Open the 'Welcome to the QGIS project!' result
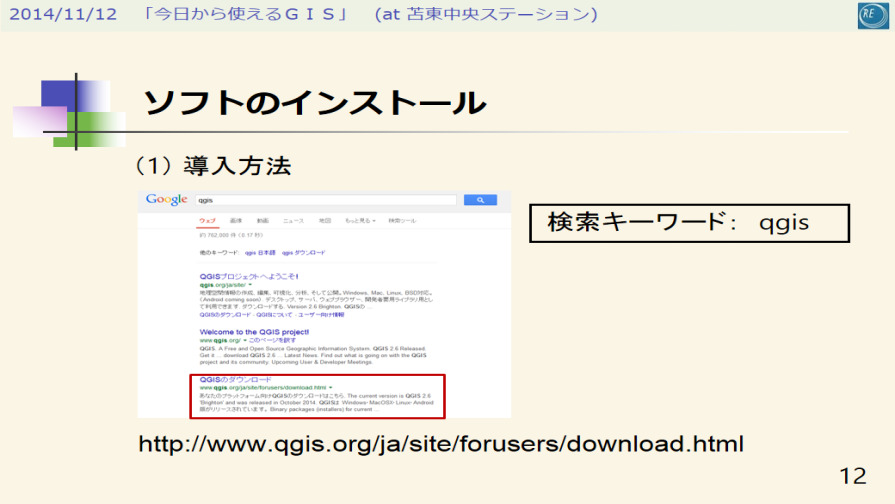The width and height of the screenshot is (895, 504). [x=254, y=332]
